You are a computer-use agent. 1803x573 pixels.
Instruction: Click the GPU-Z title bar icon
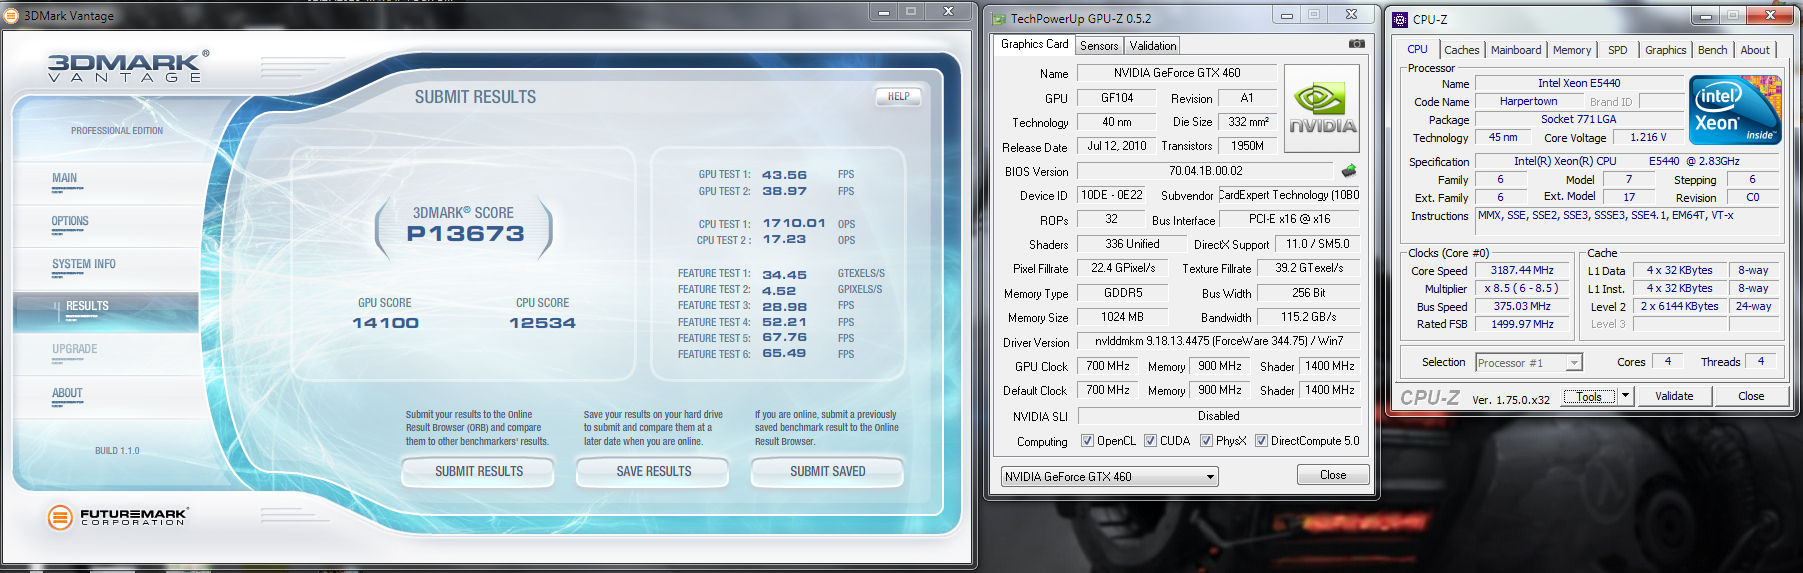pos(999,18)
